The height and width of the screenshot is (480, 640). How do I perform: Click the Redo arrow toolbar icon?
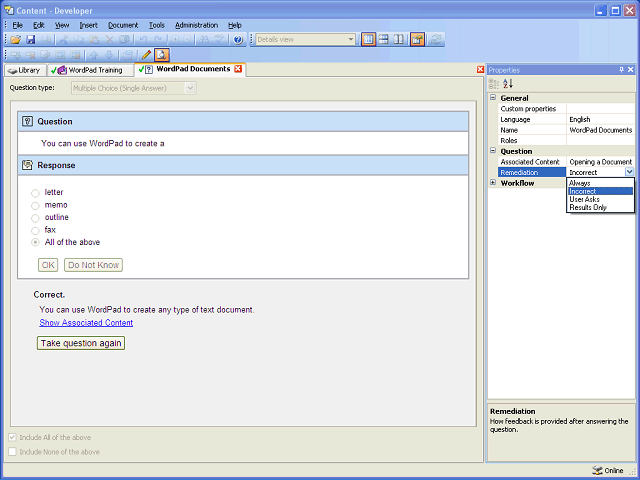tap(158, 40)
